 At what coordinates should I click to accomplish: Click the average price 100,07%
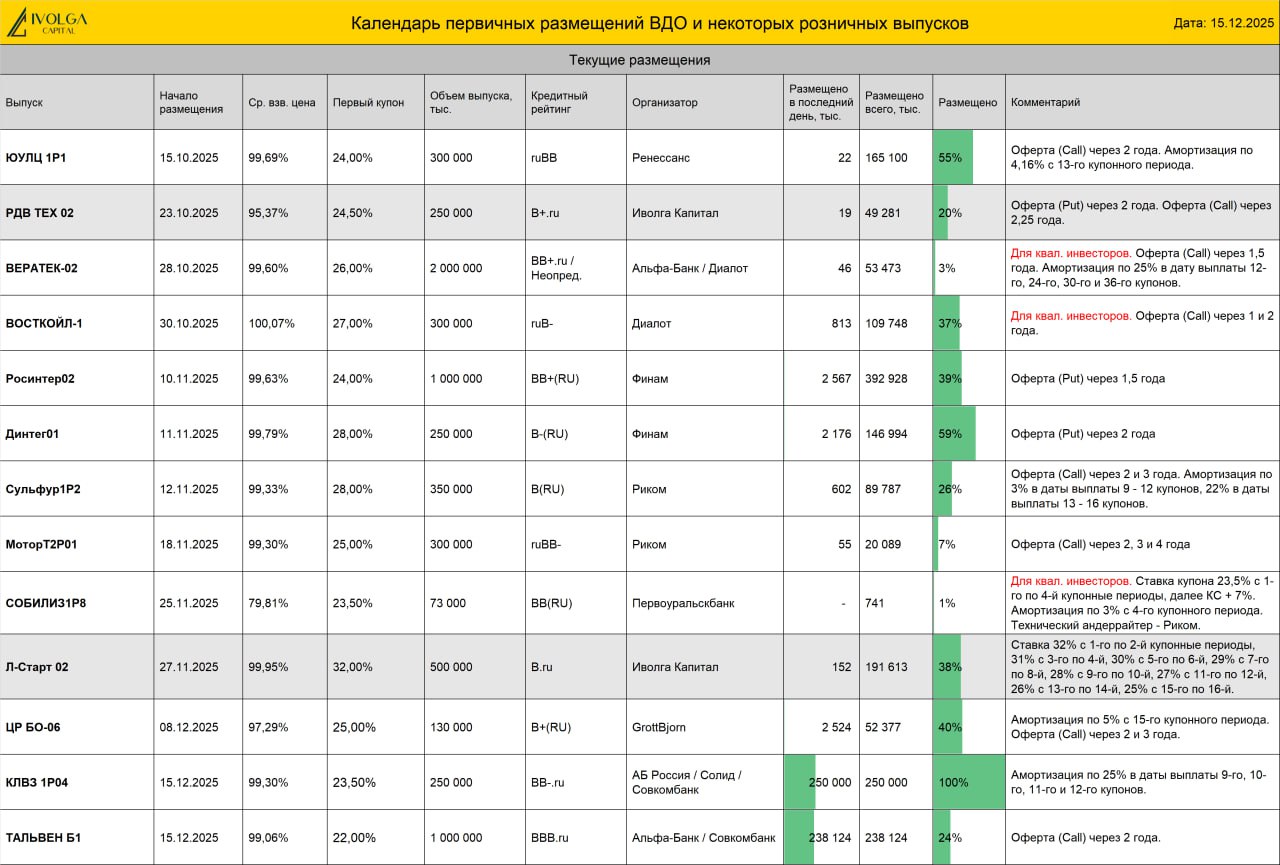pyautogui.click(x=270, y=323)
